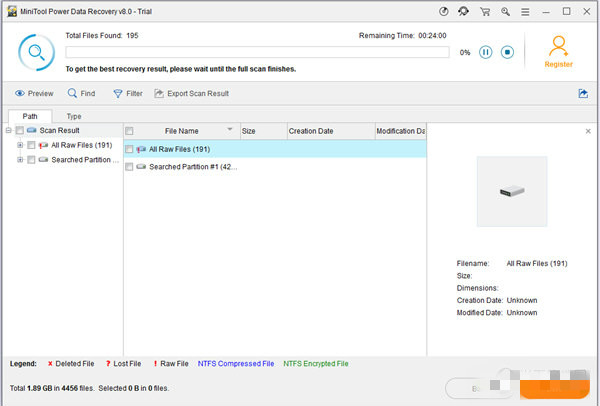600x406 pixels.
Task: Click the partition drive icon in tree
Action: [43, 160]
